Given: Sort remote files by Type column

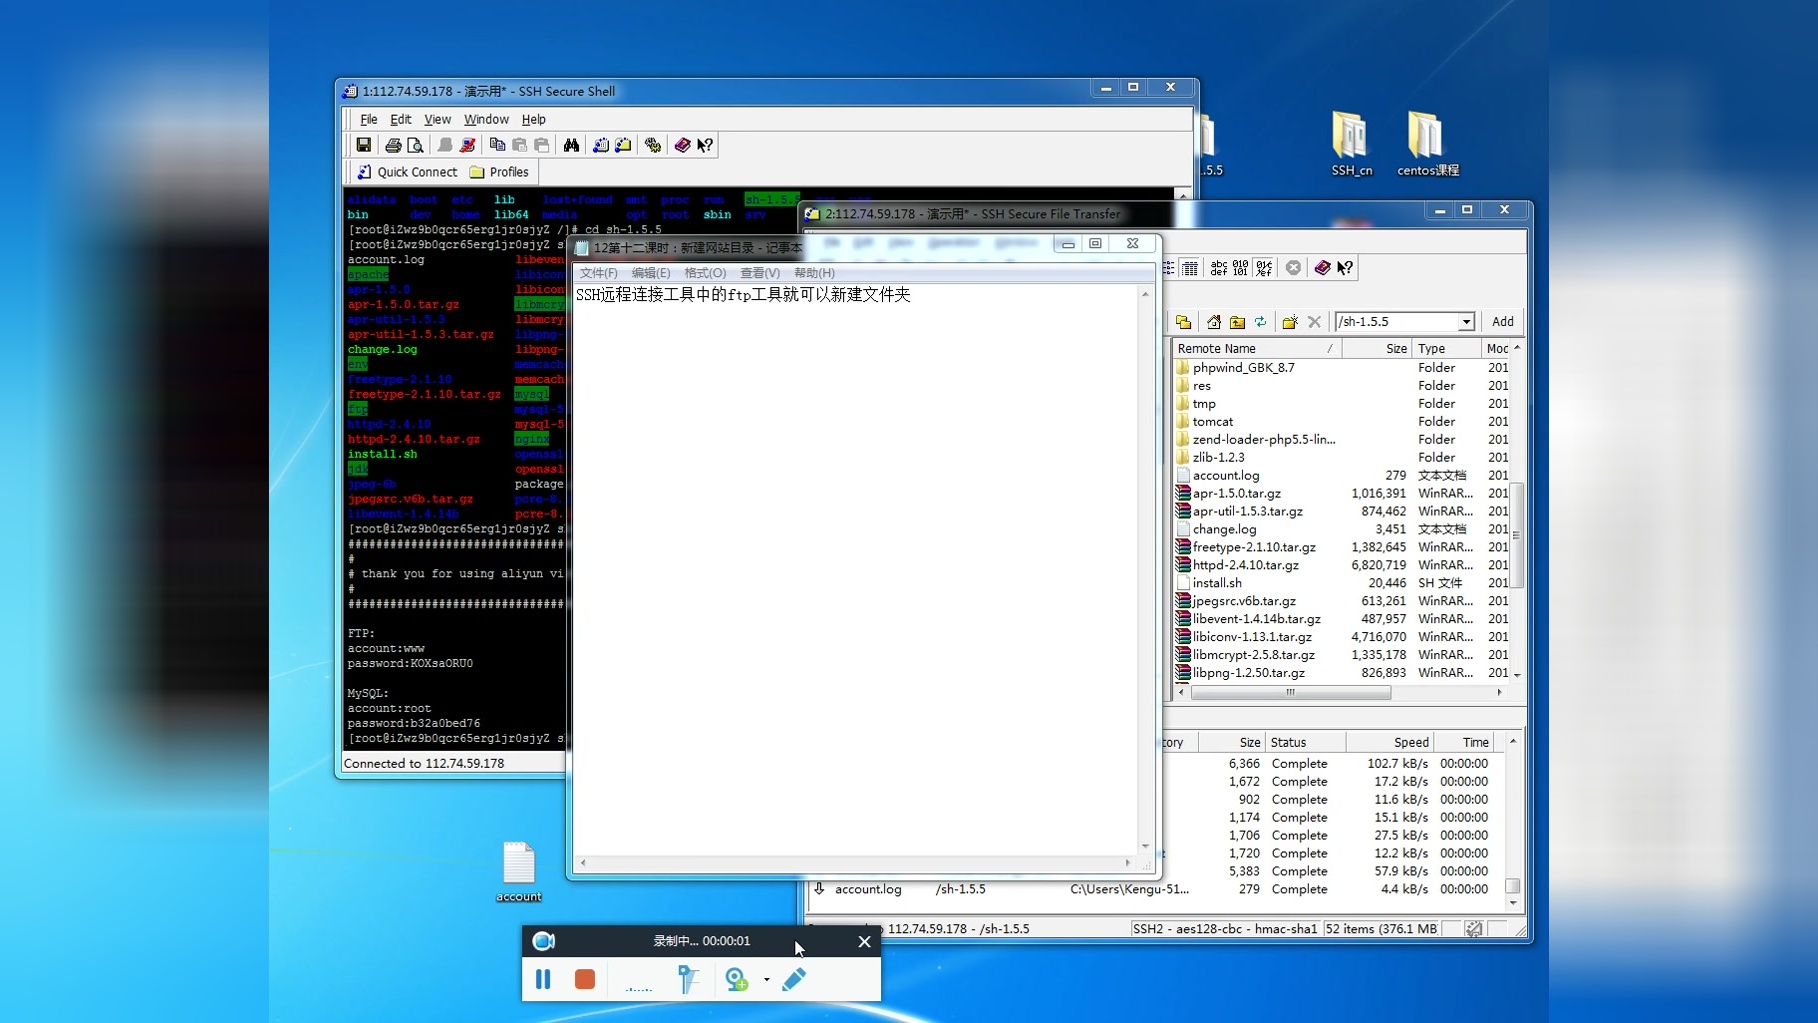Looking at the screenshot, I should tap(1446, 348).
